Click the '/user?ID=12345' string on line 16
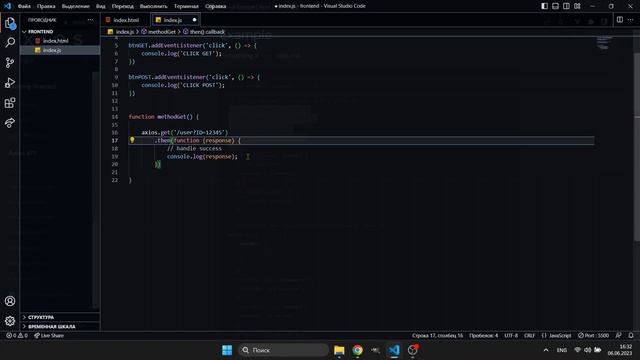The height and width of the screenshot is (360, 640). tap(199, 133)
